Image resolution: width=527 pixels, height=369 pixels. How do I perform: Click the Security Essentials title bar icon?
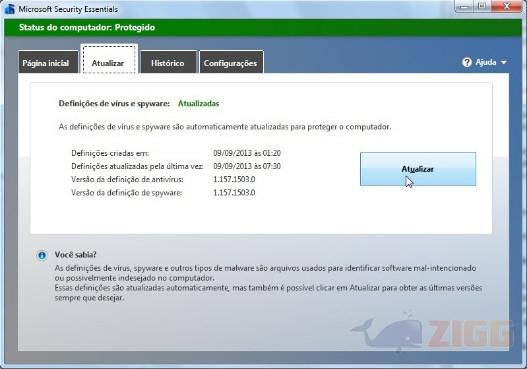(x=9, y=8)
